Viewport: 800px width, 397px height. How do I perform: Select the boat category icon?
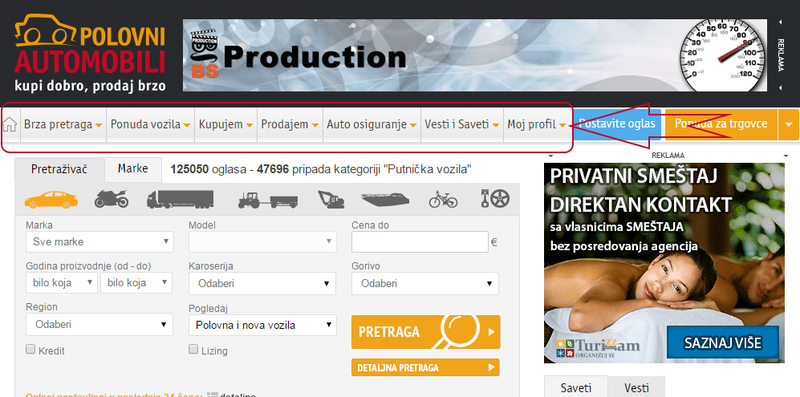click(386, 200)
